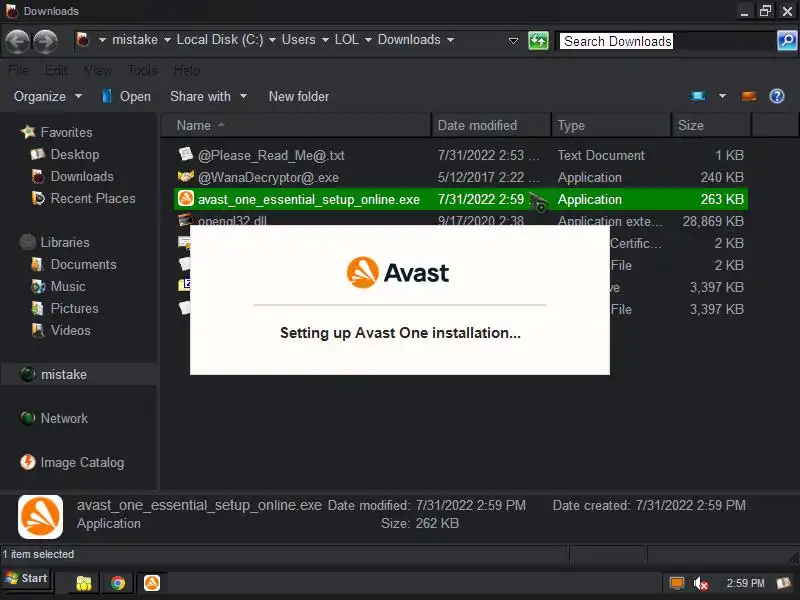Screen dimensions: 800x600
Task: Open the file explorer taskbar icon
Action: coord(84,583)
